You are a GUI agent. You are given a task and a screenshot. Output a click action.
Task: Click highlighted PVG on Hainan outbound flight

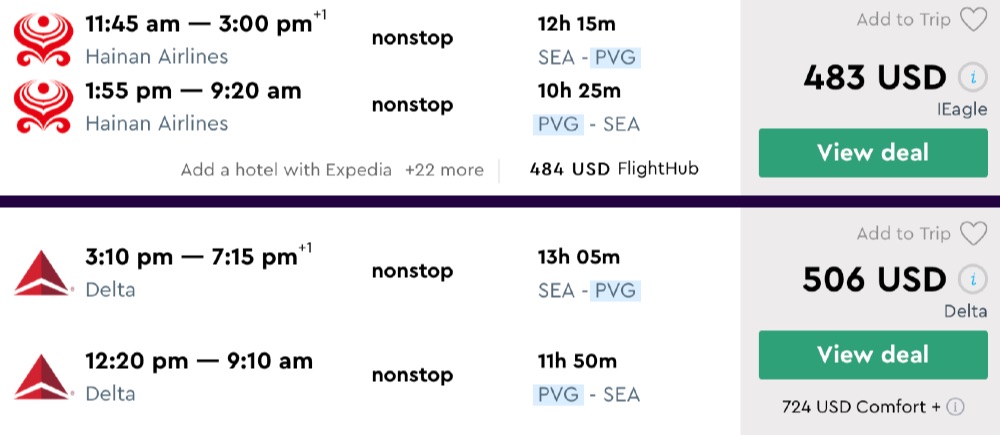[x=612, y=58]
